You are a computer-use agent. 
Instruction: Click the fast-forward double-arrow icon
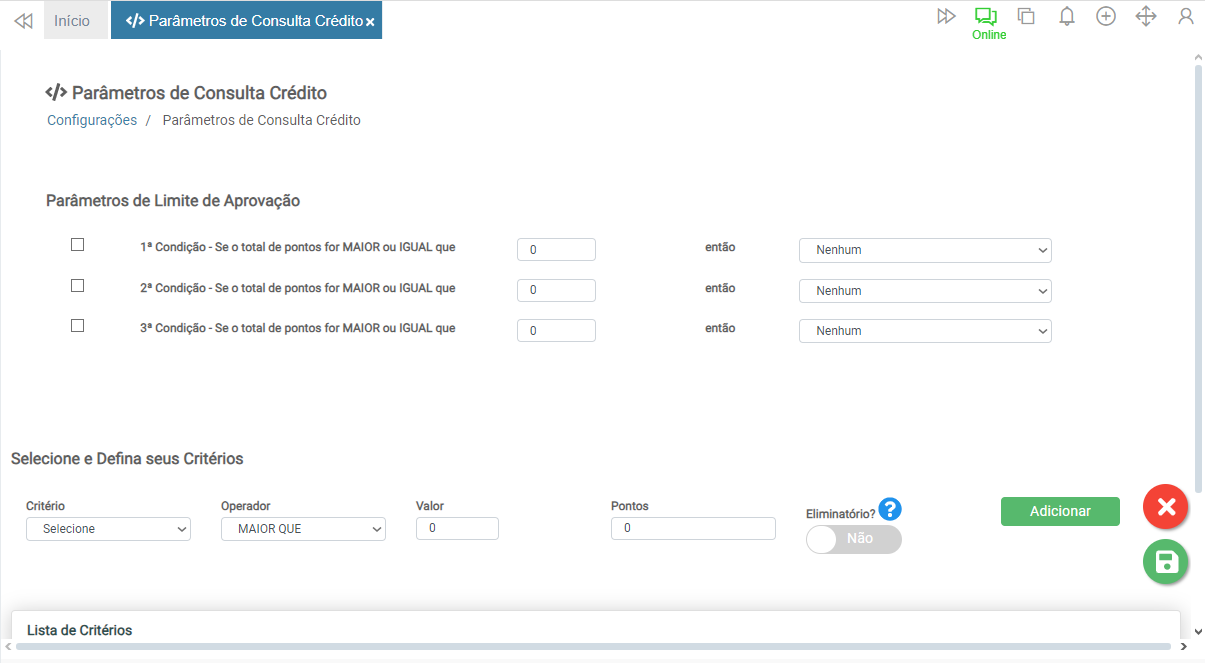pyautogui.click(x=946, y=16)
